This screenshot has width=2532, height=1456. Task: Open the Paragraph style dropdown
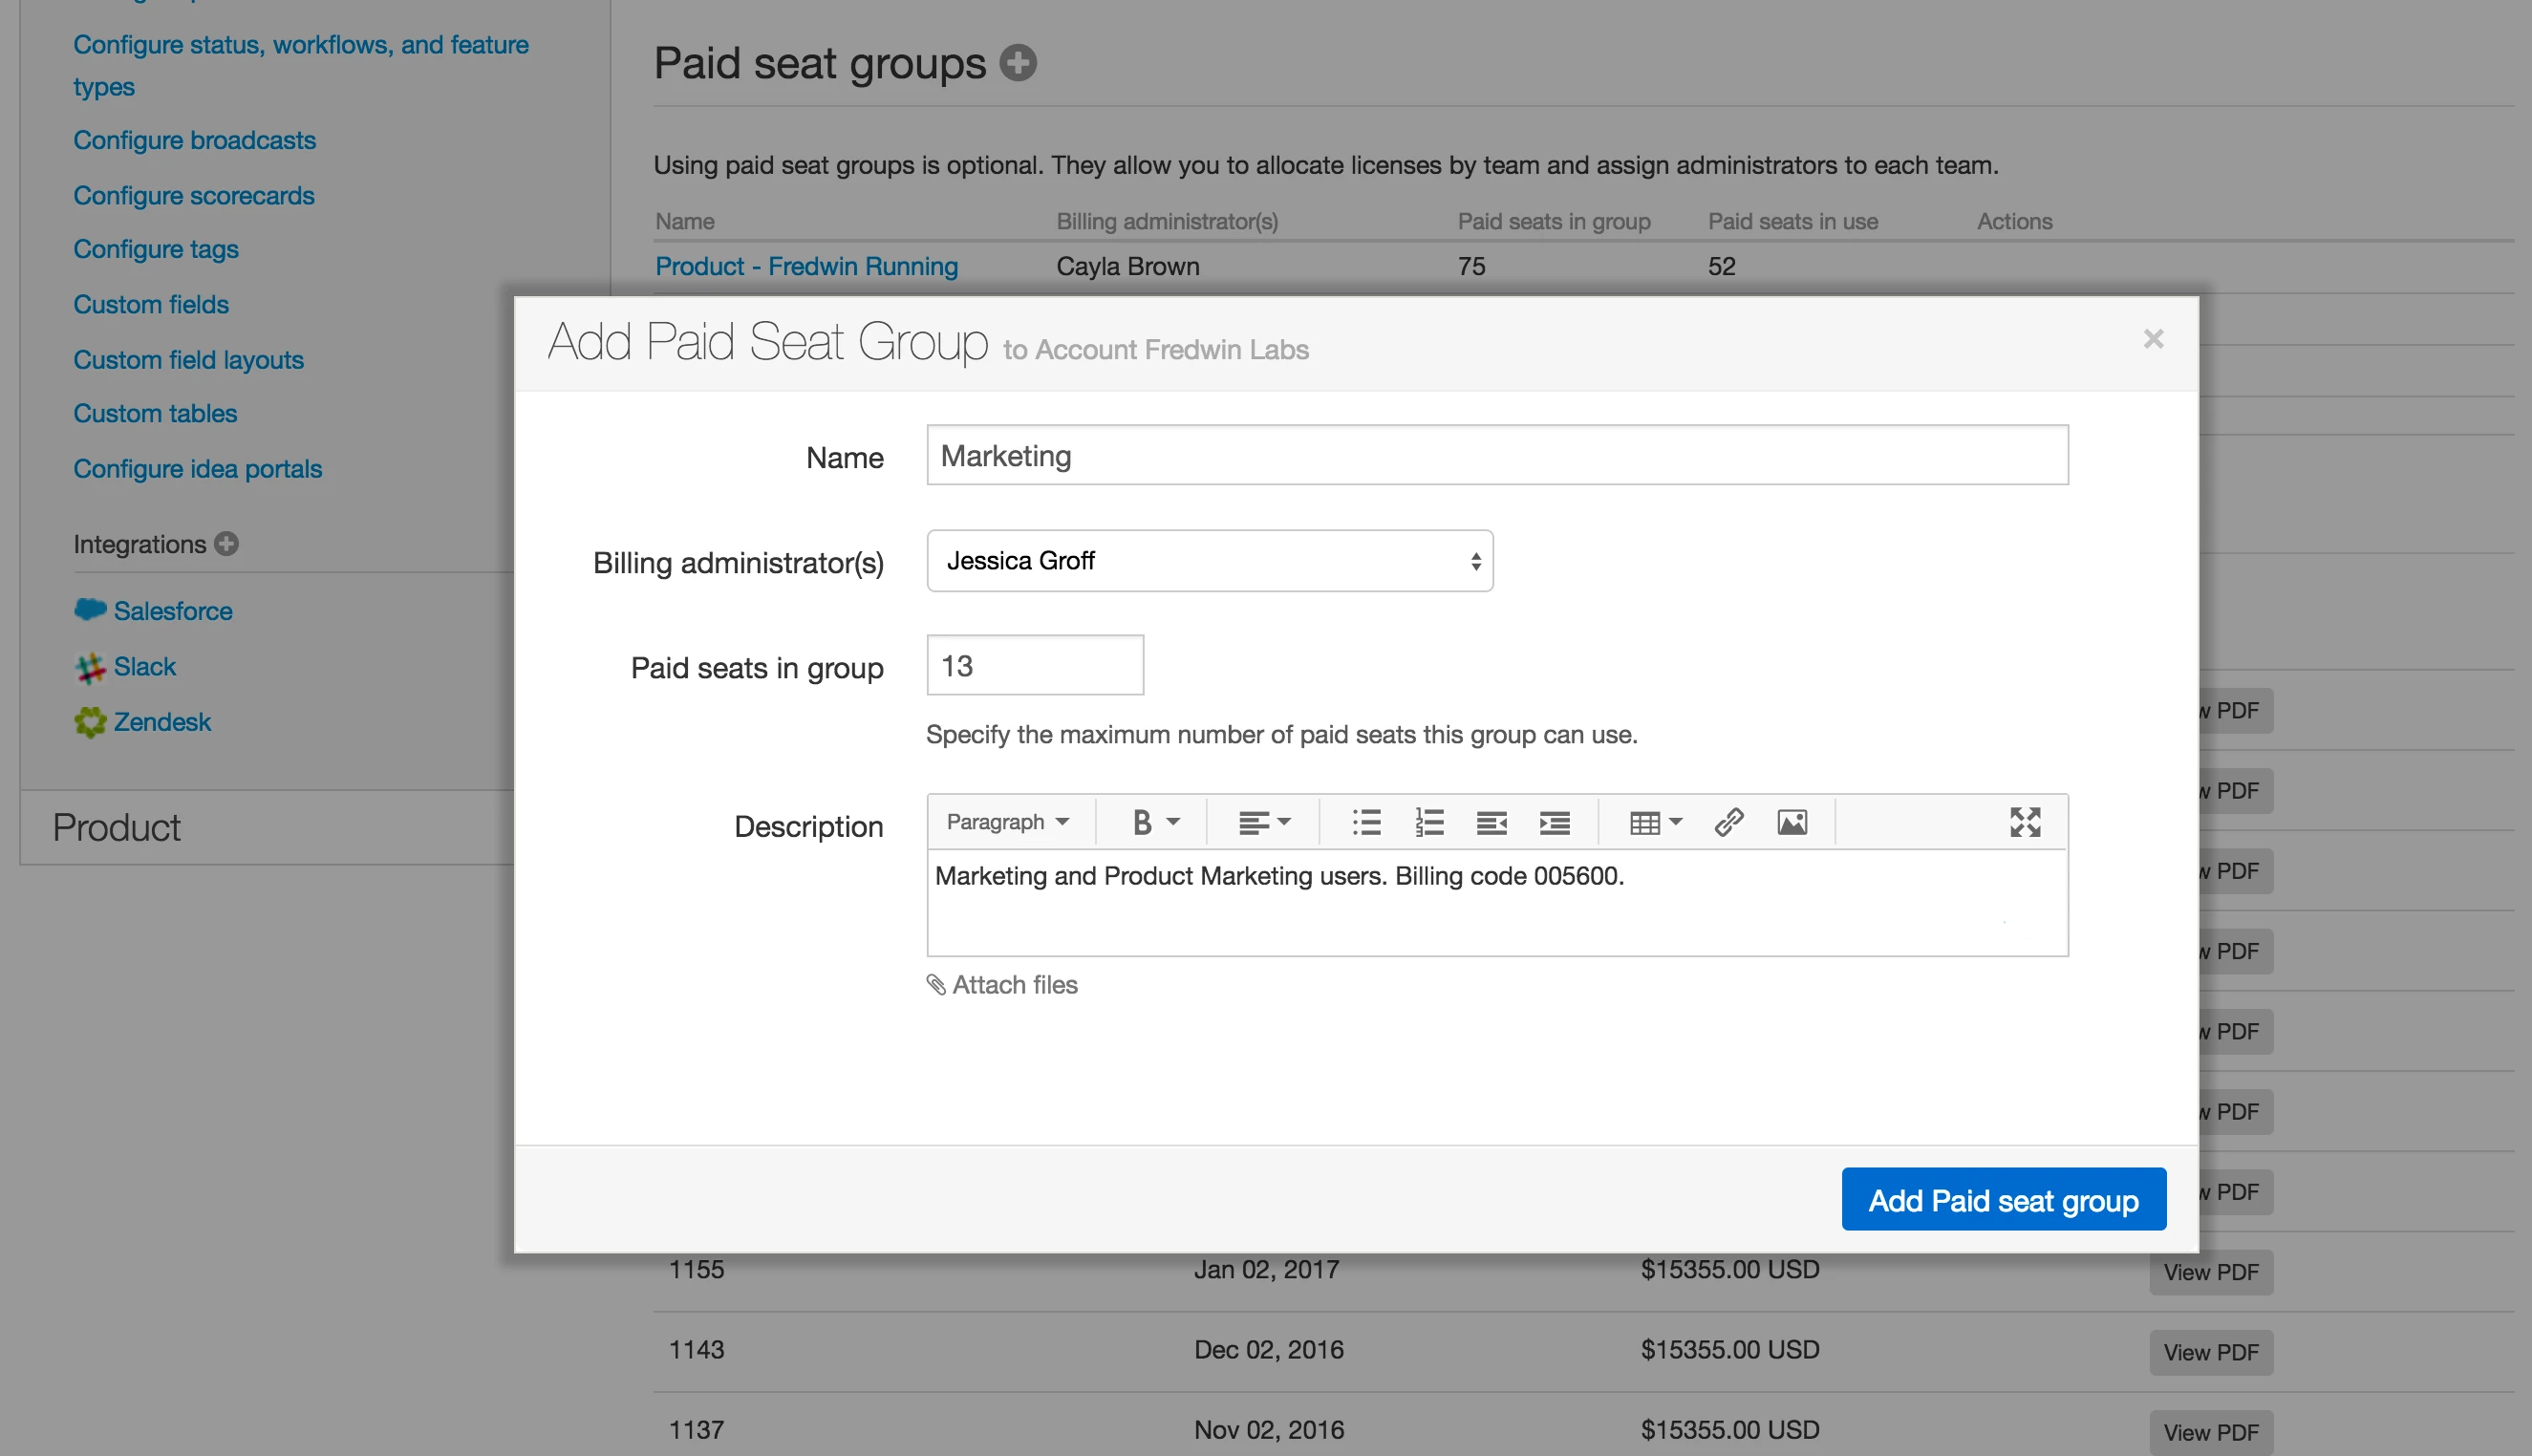(x=1007, y=822)
